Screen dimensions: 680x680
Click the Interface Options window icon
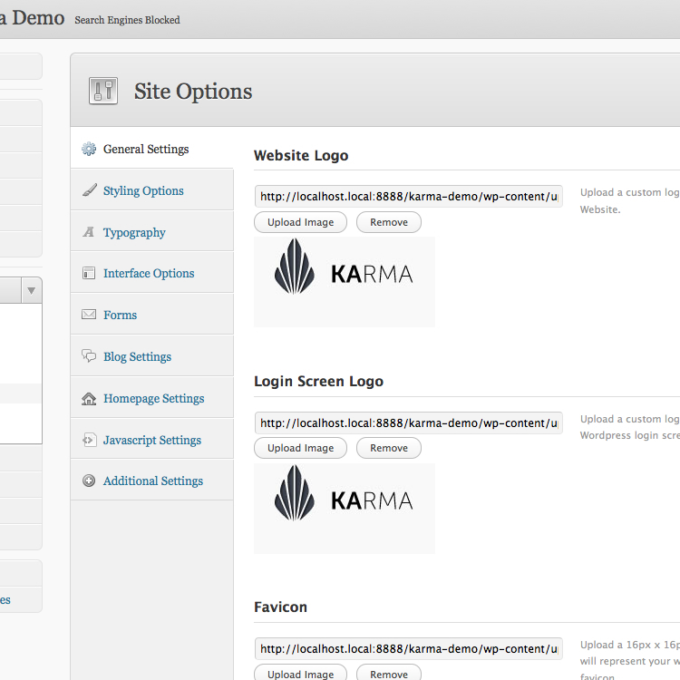[89, 274]
